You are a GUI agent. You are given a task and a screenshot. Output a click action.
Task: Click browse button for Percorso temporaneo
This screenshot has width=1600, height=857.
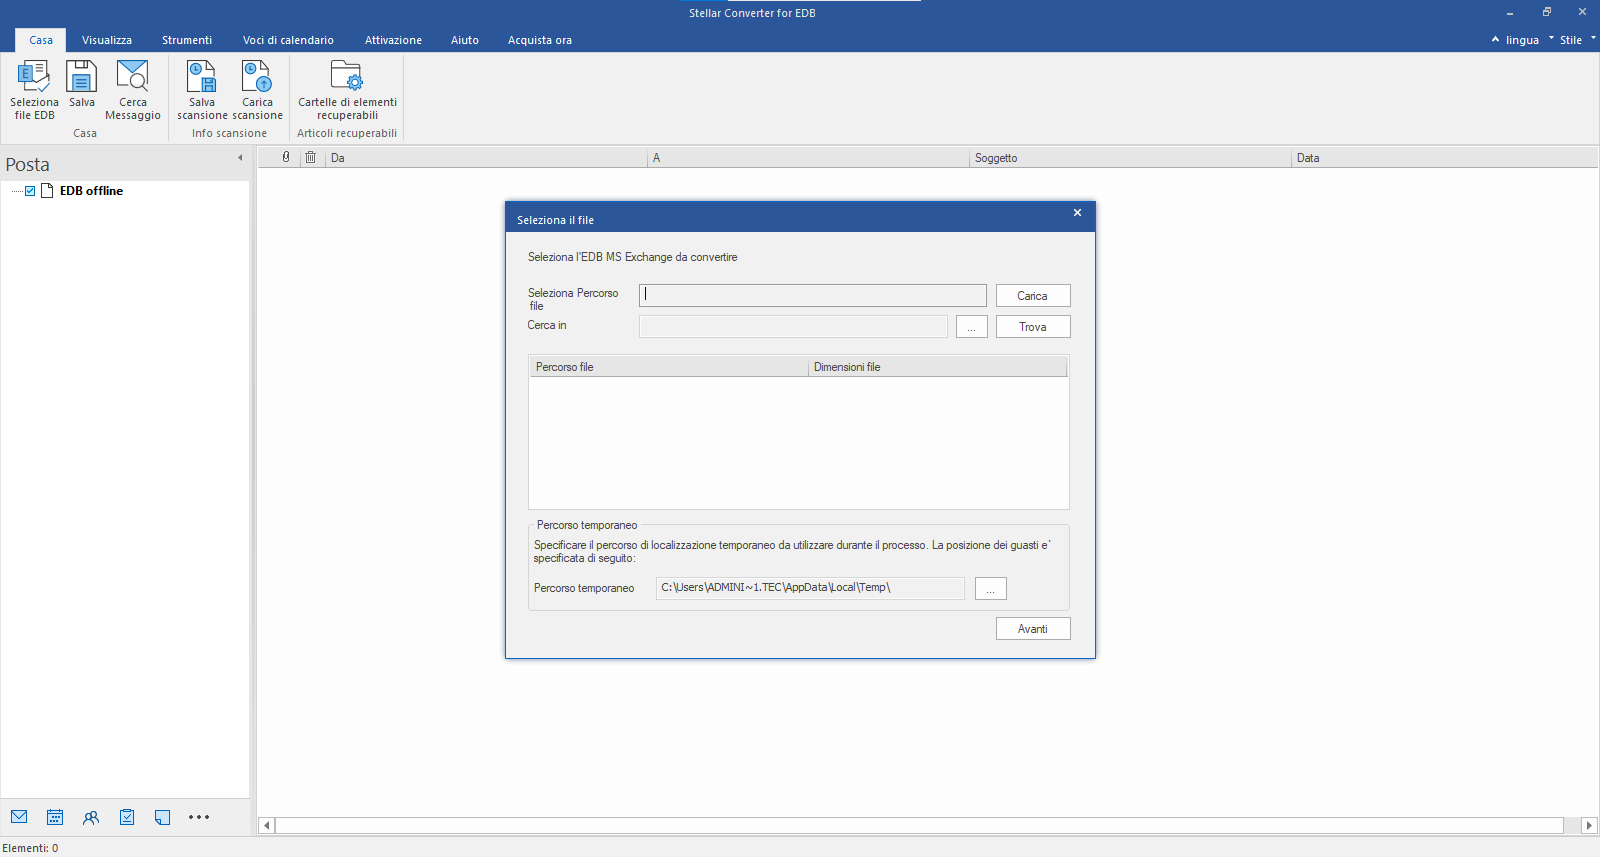click(x=990, y=589)
